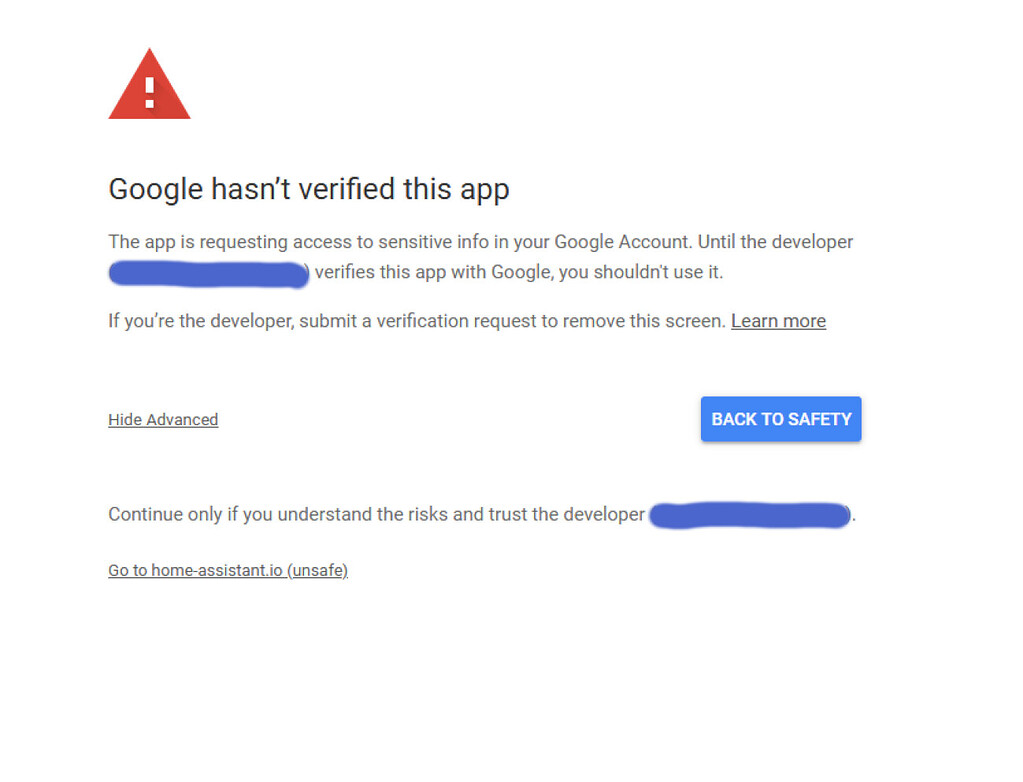This screenshot has height=782, width=1023.
Task: Collapse advanced options via Hide Advanced
Action: (x=163, y=419)
